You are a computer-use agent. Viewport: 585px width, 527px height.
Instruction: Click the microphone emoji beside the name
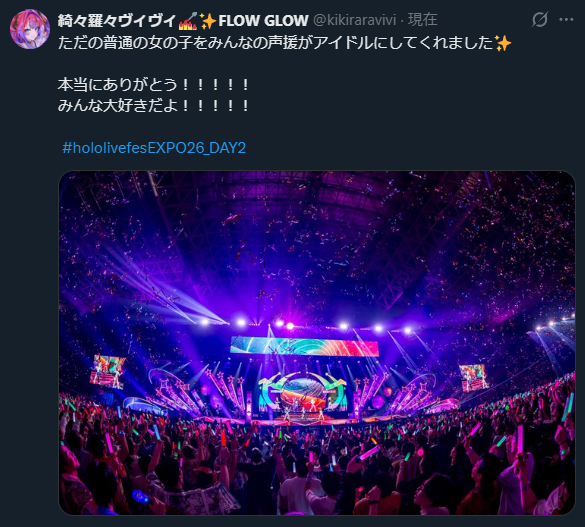tap(188, 21)
